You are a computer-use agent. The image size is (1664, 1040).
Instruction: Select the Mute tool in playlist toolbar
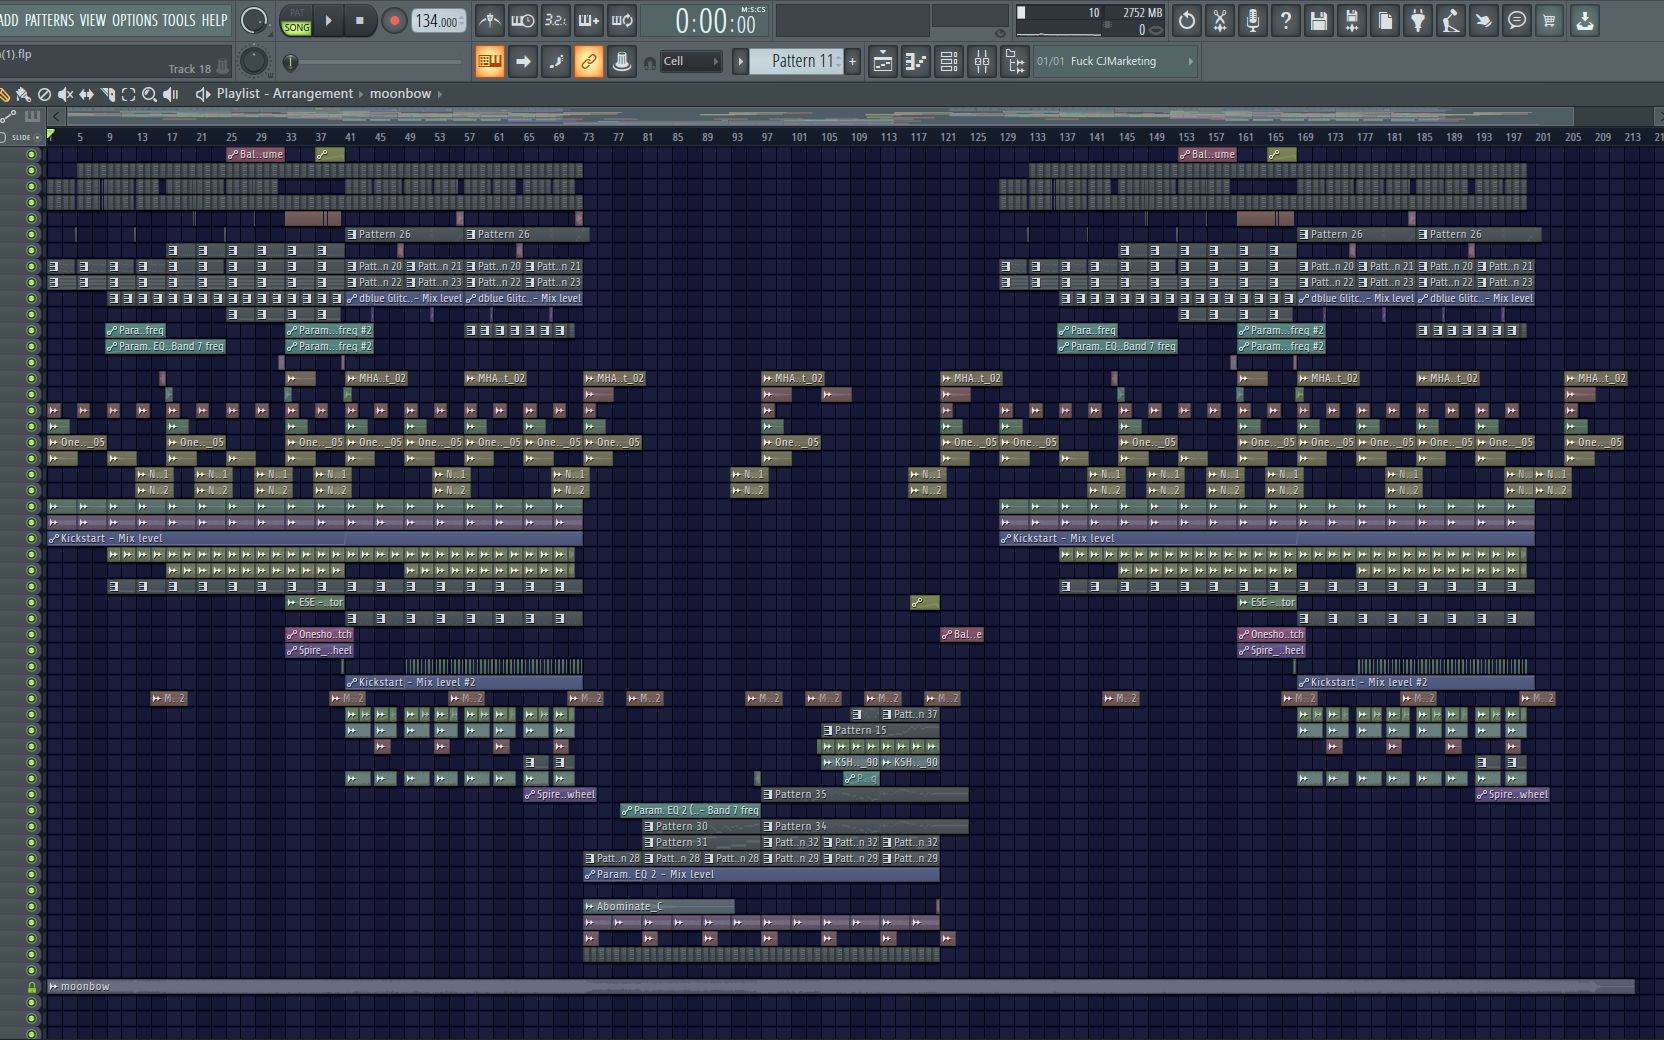65,94
